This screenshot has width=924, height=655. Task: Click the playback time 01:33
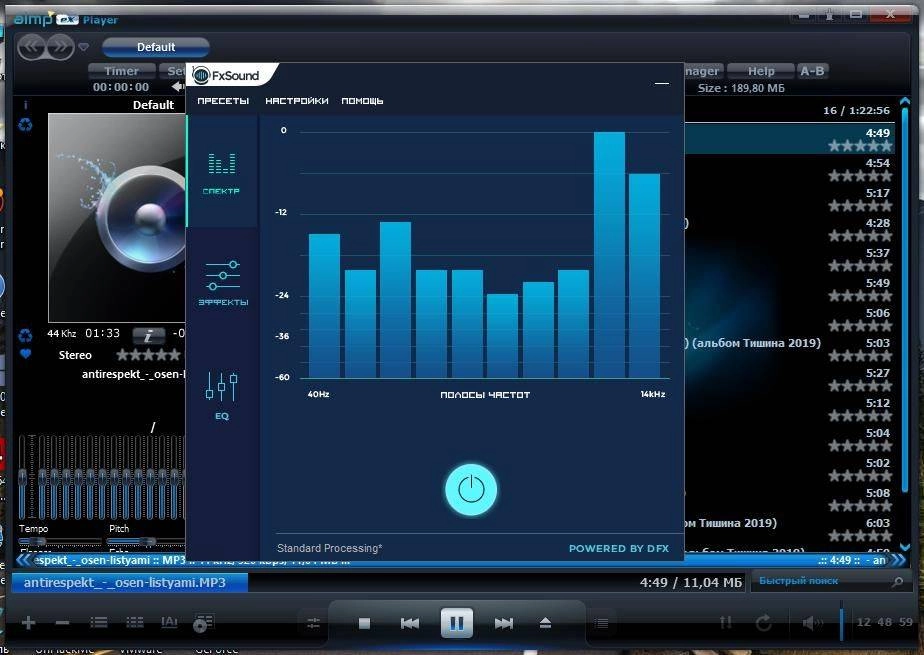tap(103, 333)
